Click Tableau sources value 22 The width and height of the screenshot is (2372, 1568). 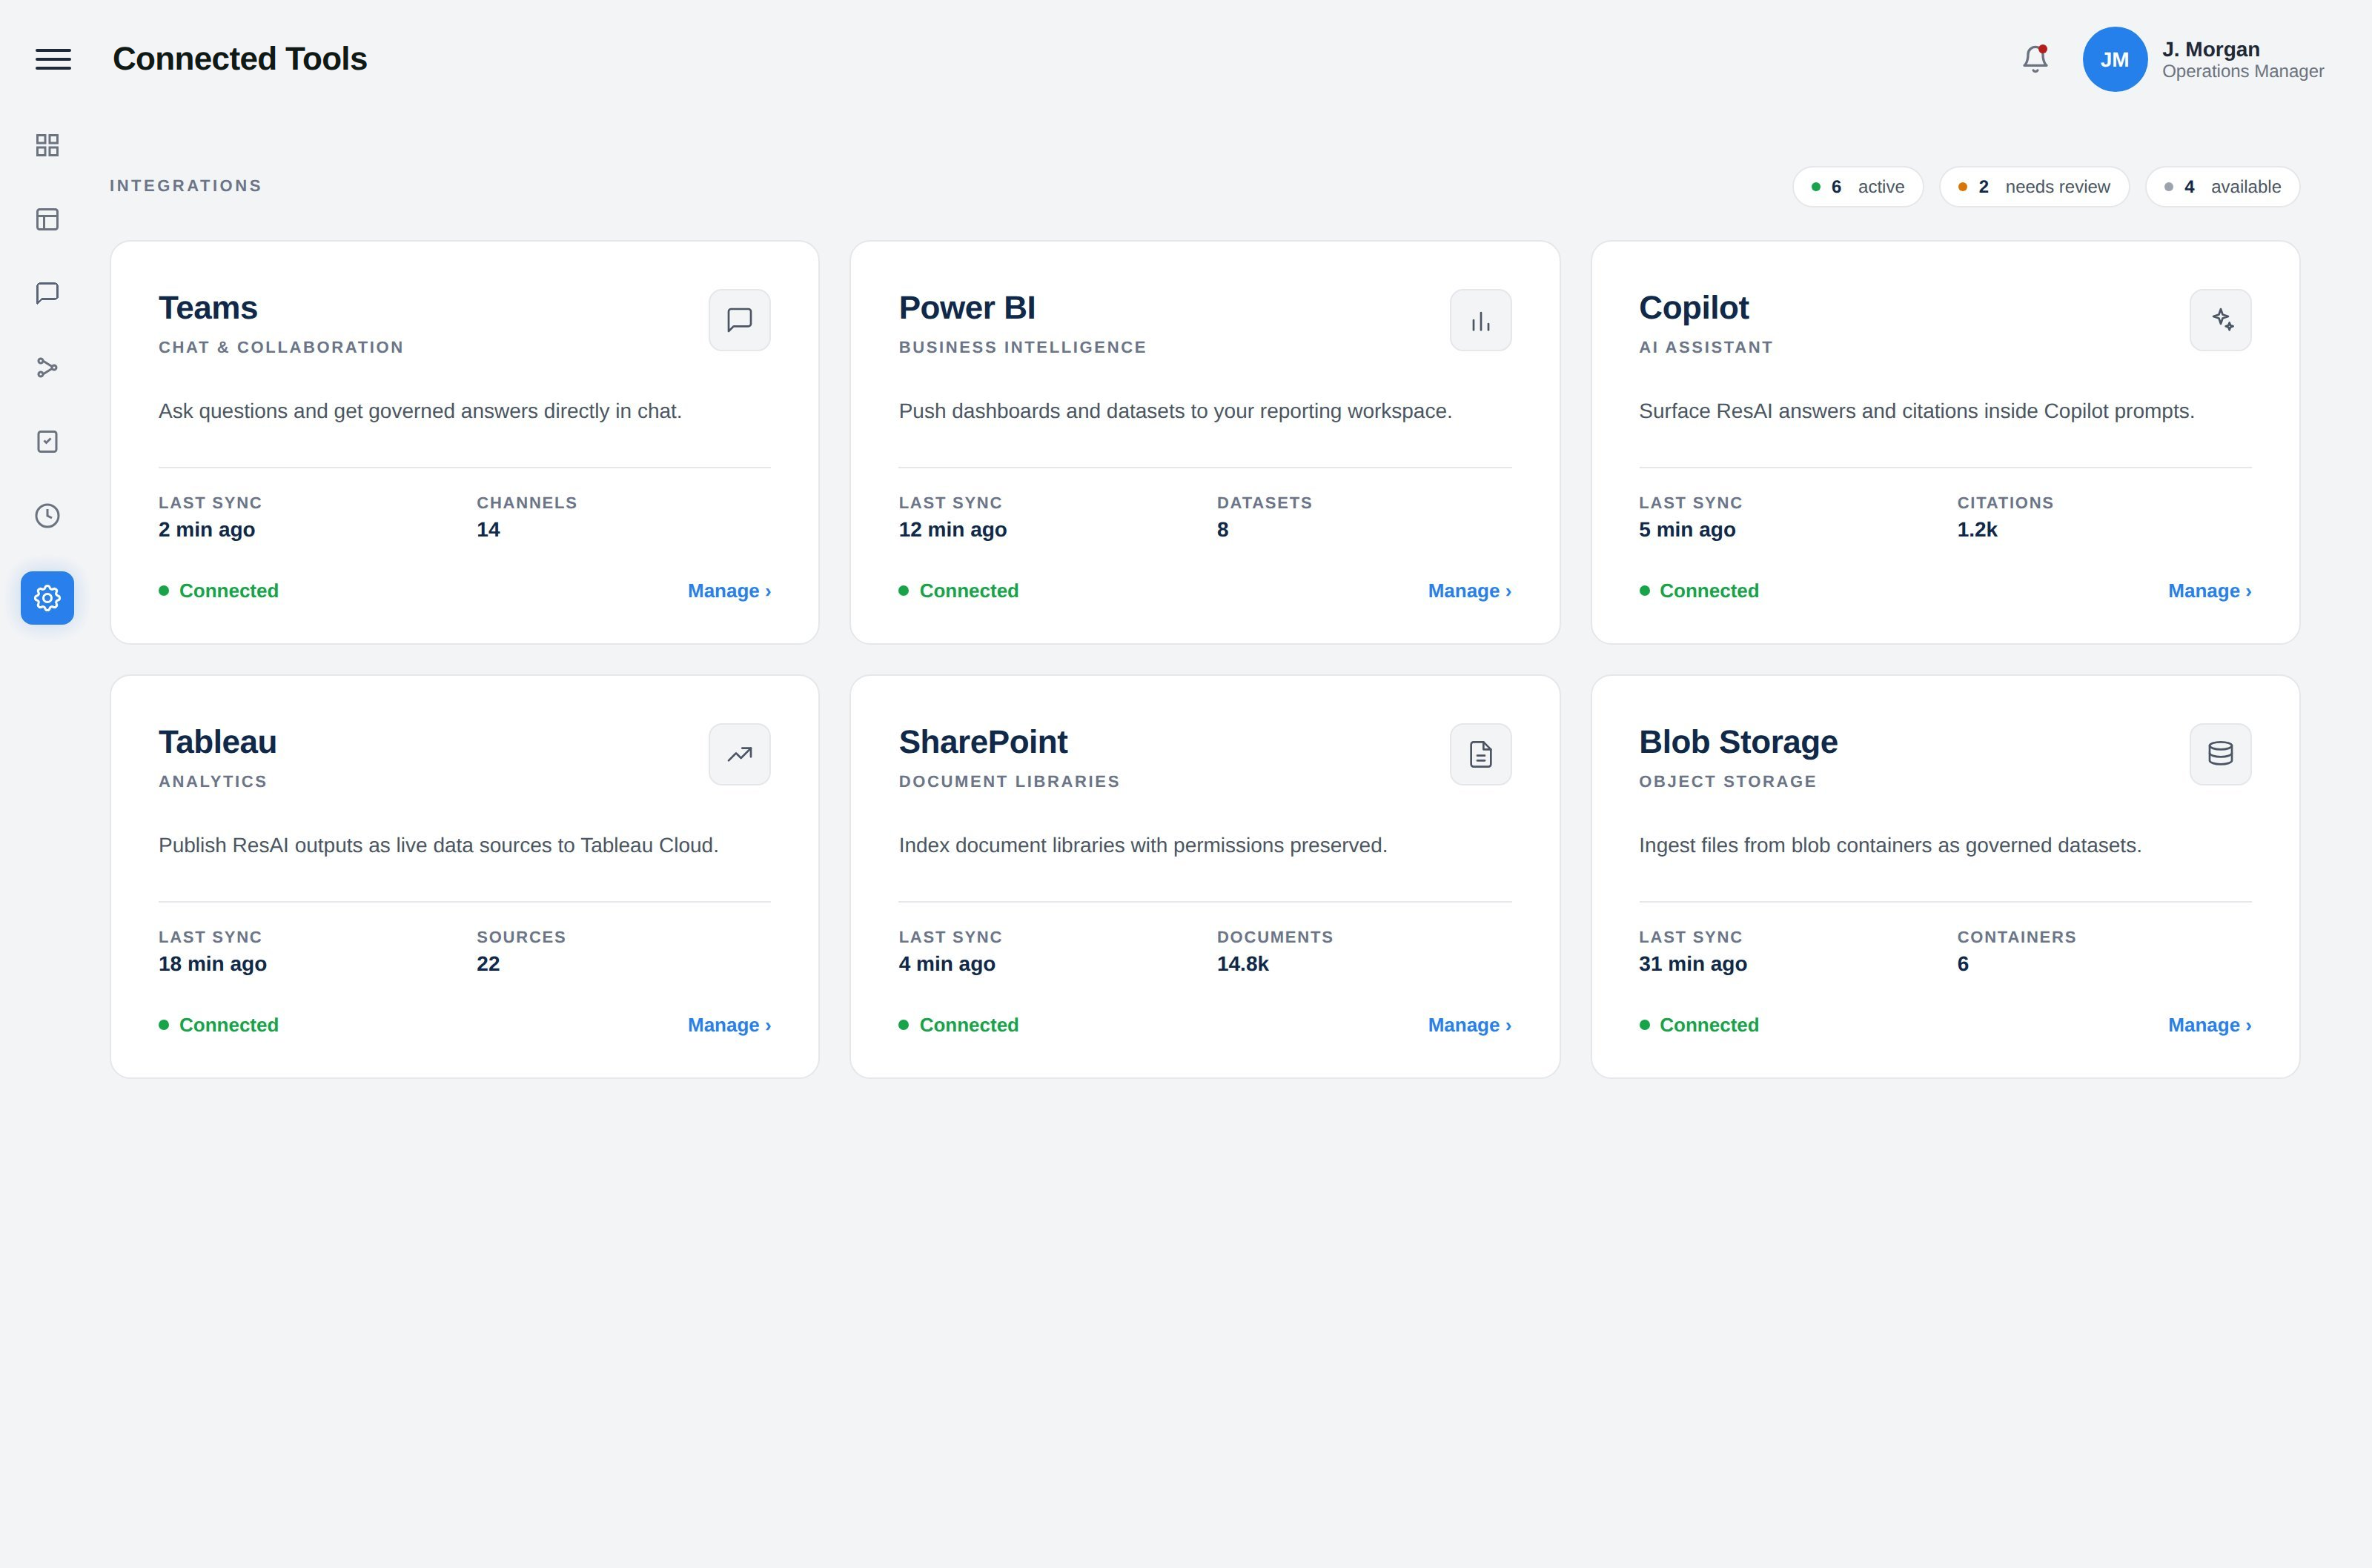coord(488,964)
